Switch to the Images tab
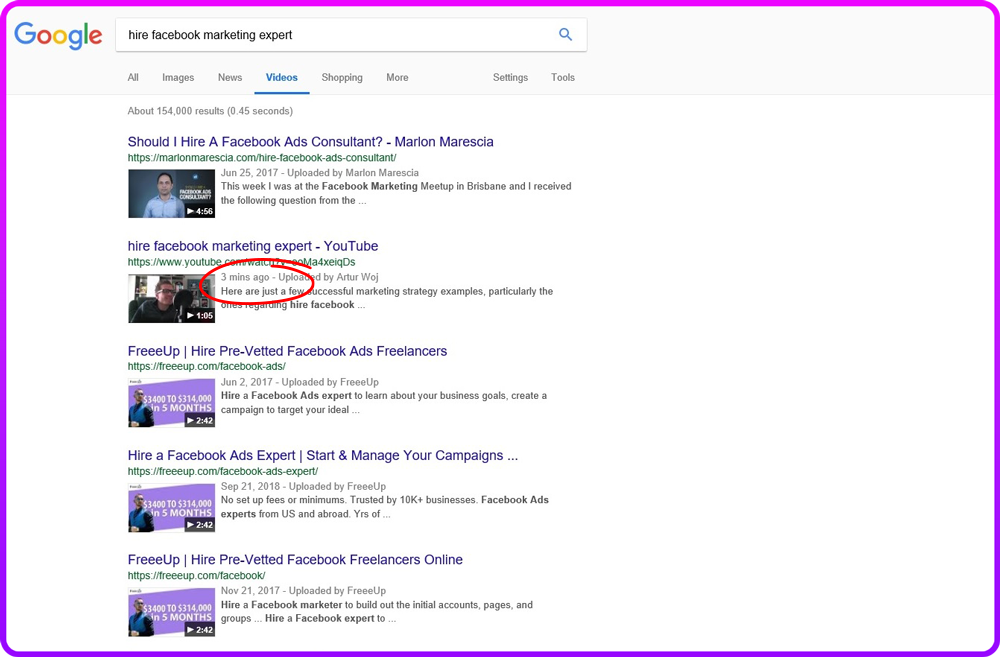Screen dimensions: 1000x657 (178, 77)
